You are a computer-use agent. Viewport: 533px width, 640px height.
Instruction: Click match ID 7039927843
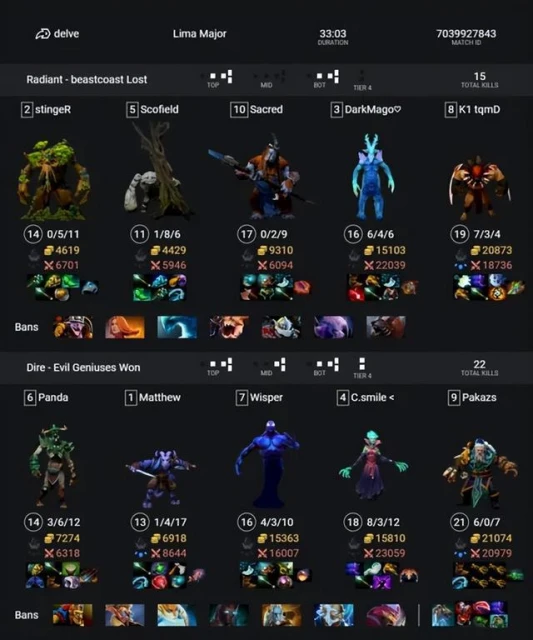pyautogui.click(x=466, y=33)
